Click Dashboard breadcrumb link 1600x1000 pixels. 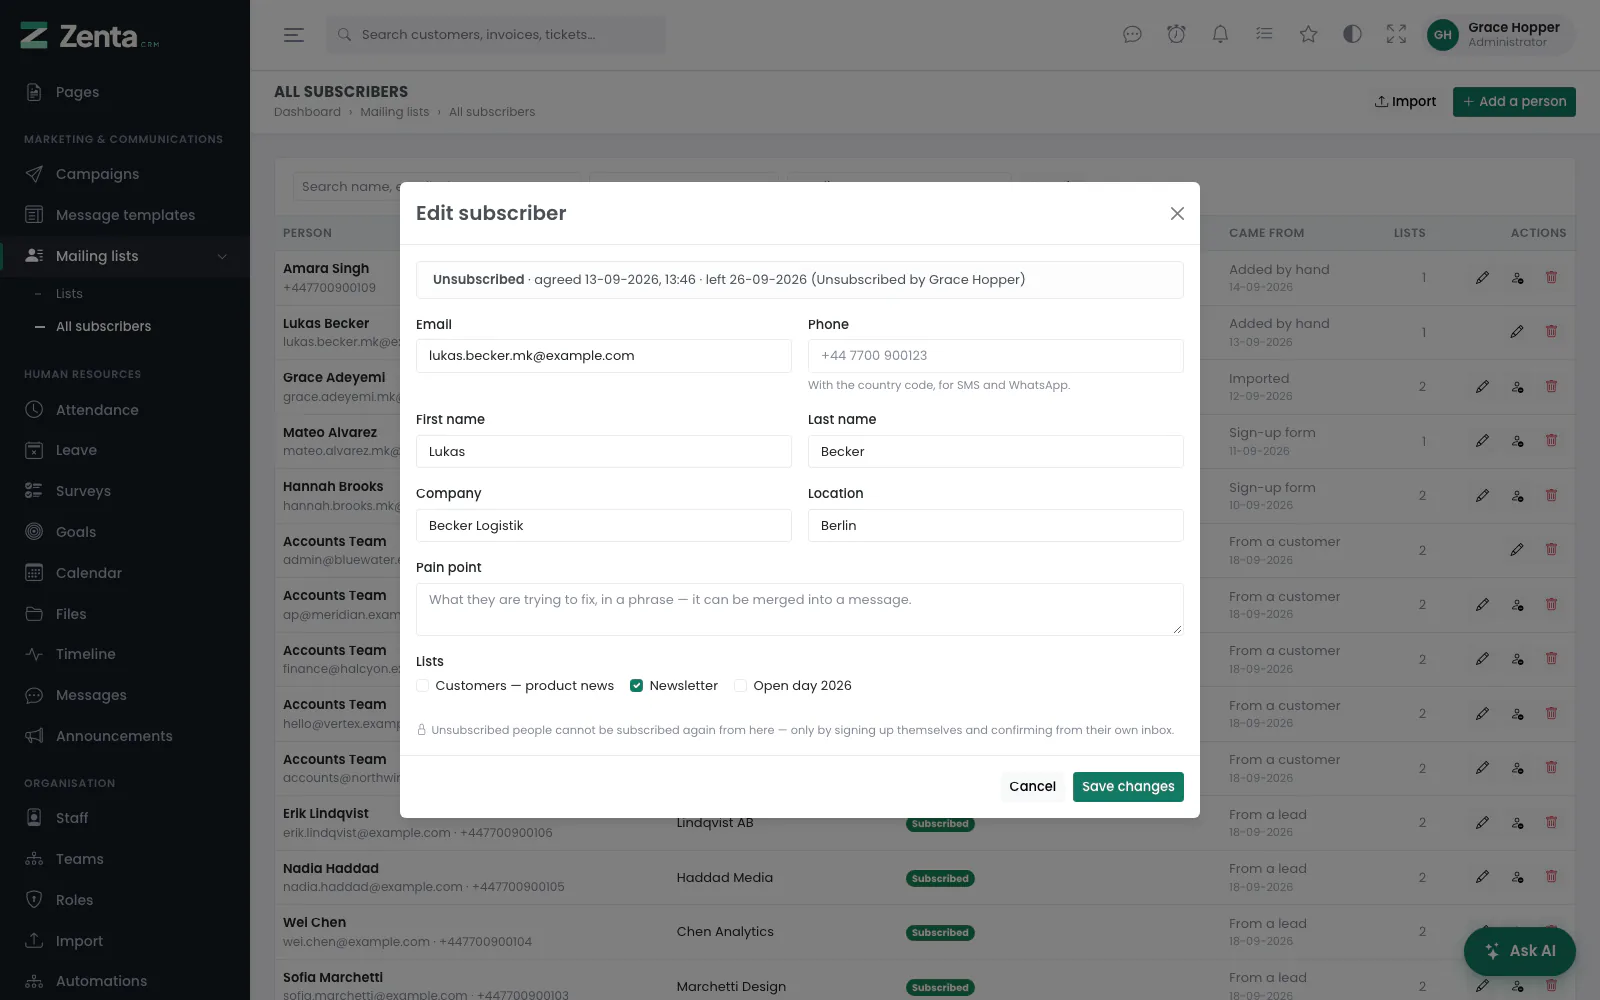tap(307, 112)
